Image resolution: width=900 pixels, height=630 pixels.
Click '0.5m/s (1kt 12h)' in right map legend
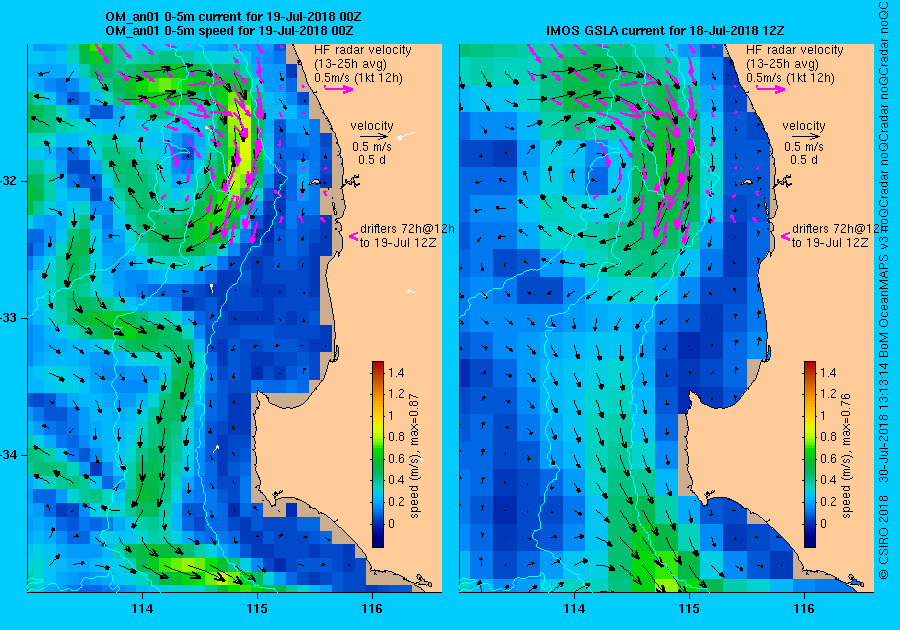coord(790,77)
